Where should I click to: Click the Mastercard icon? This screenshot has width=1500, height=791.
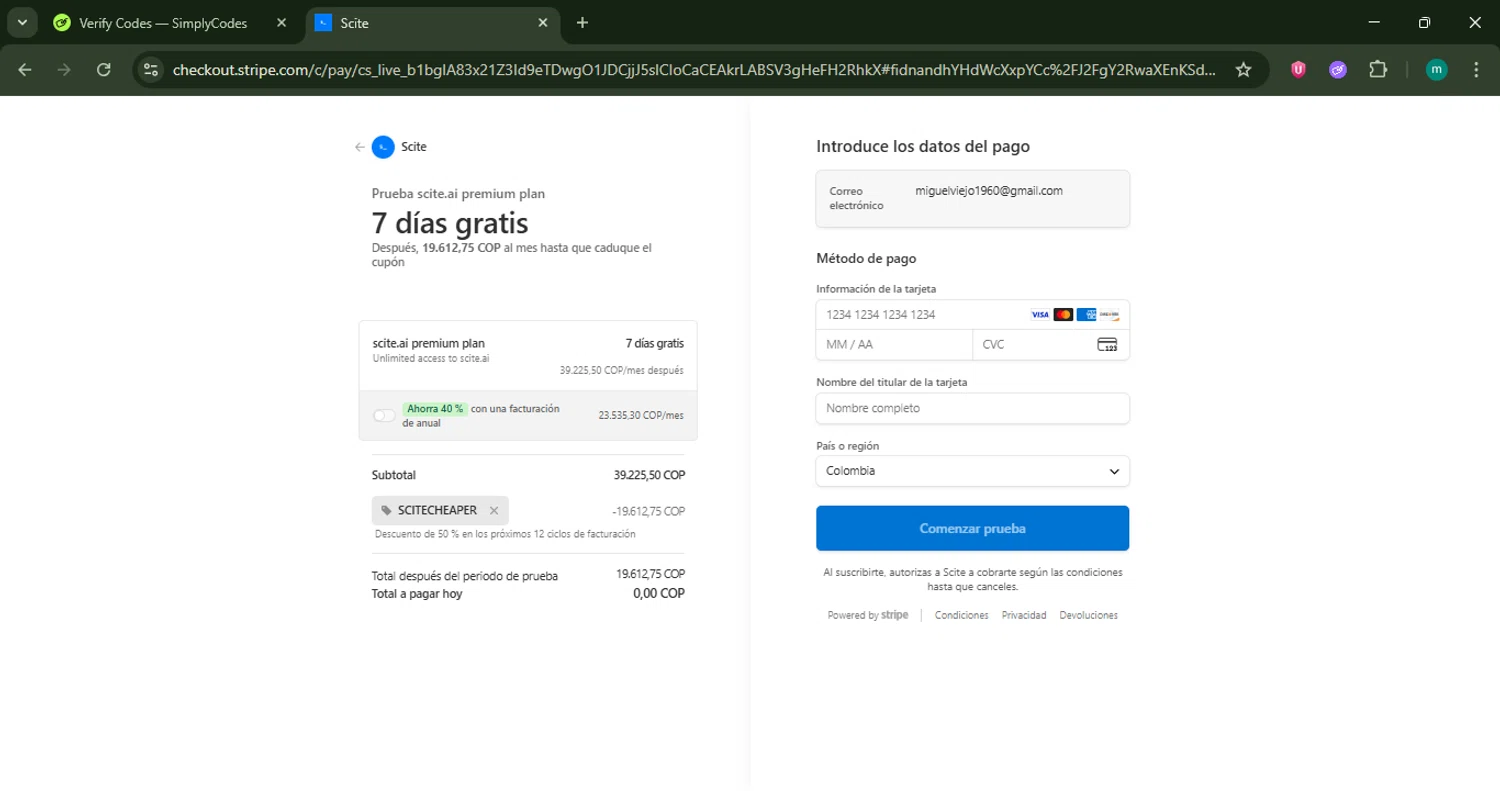1063,315
